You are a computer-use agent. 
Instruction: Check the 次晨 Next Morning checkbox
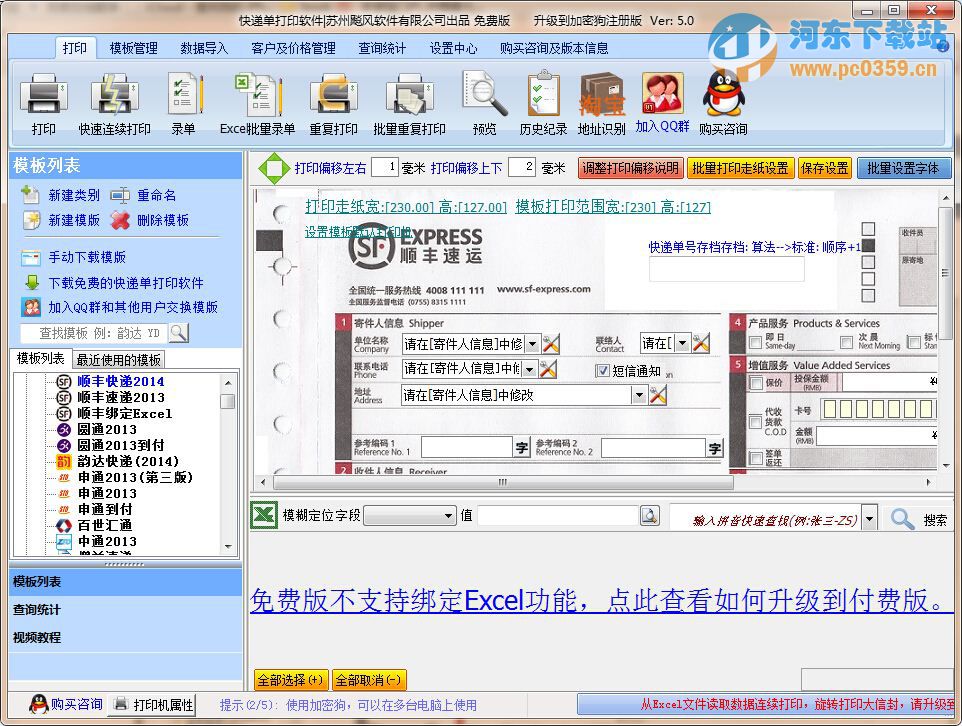pos(847,342)
